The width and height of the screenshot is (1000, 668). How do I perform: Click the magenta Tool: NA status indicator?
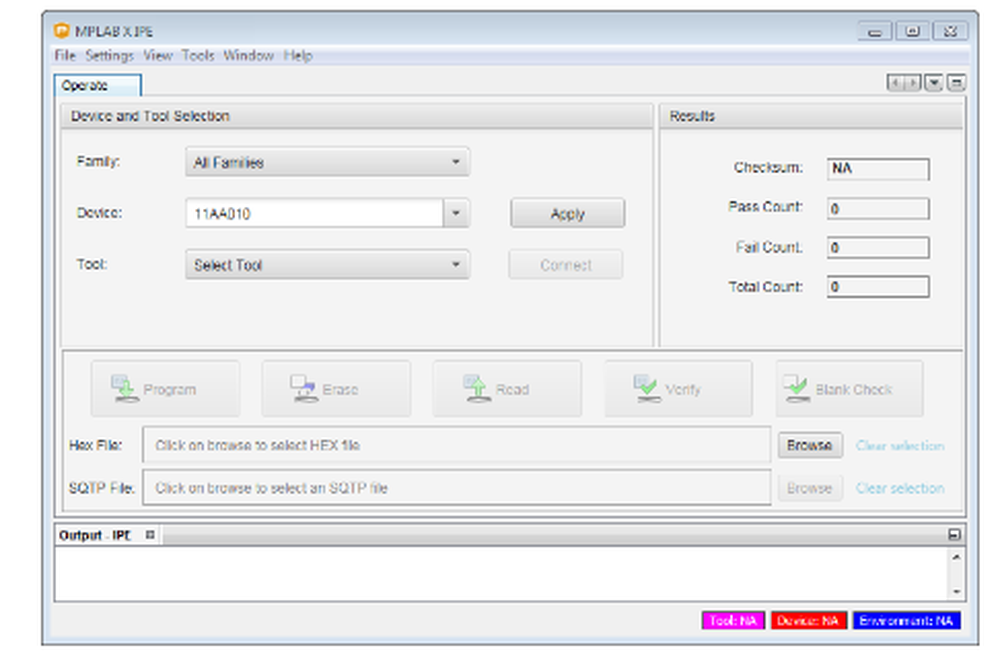click(733, 620)
